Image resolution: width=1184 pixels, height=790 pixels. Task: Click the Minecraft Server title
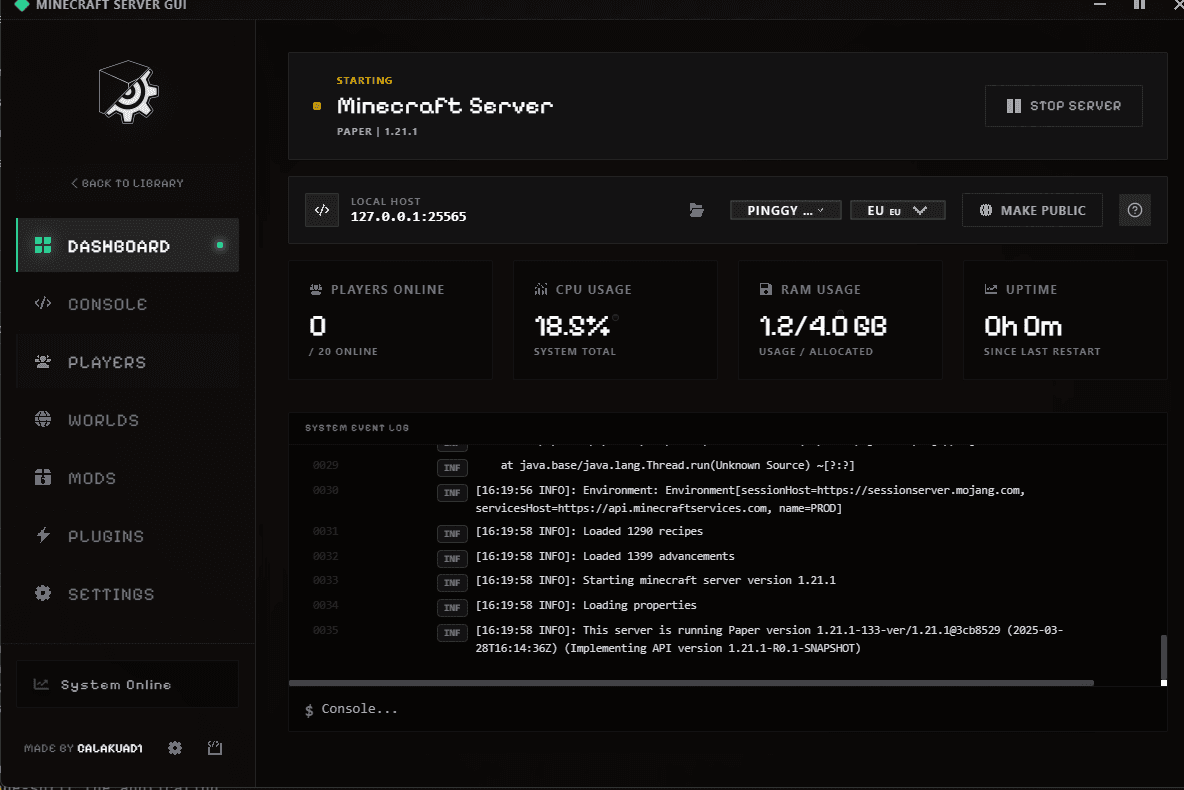point(445,106)
